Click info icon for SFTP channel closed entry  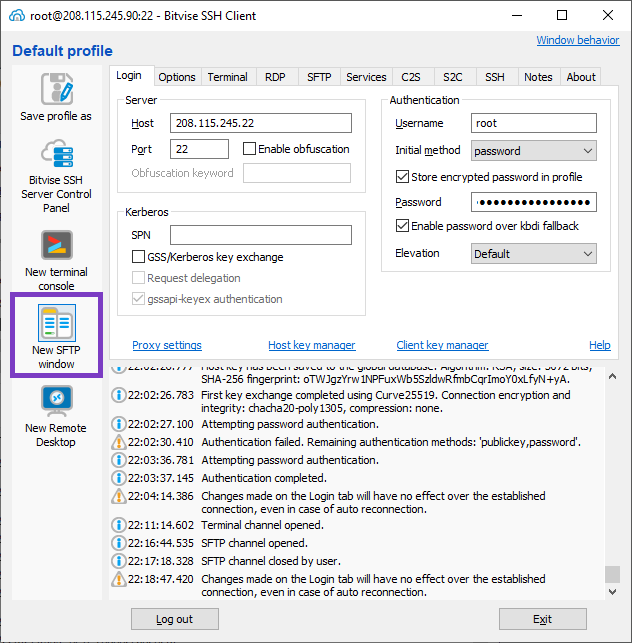119,561
